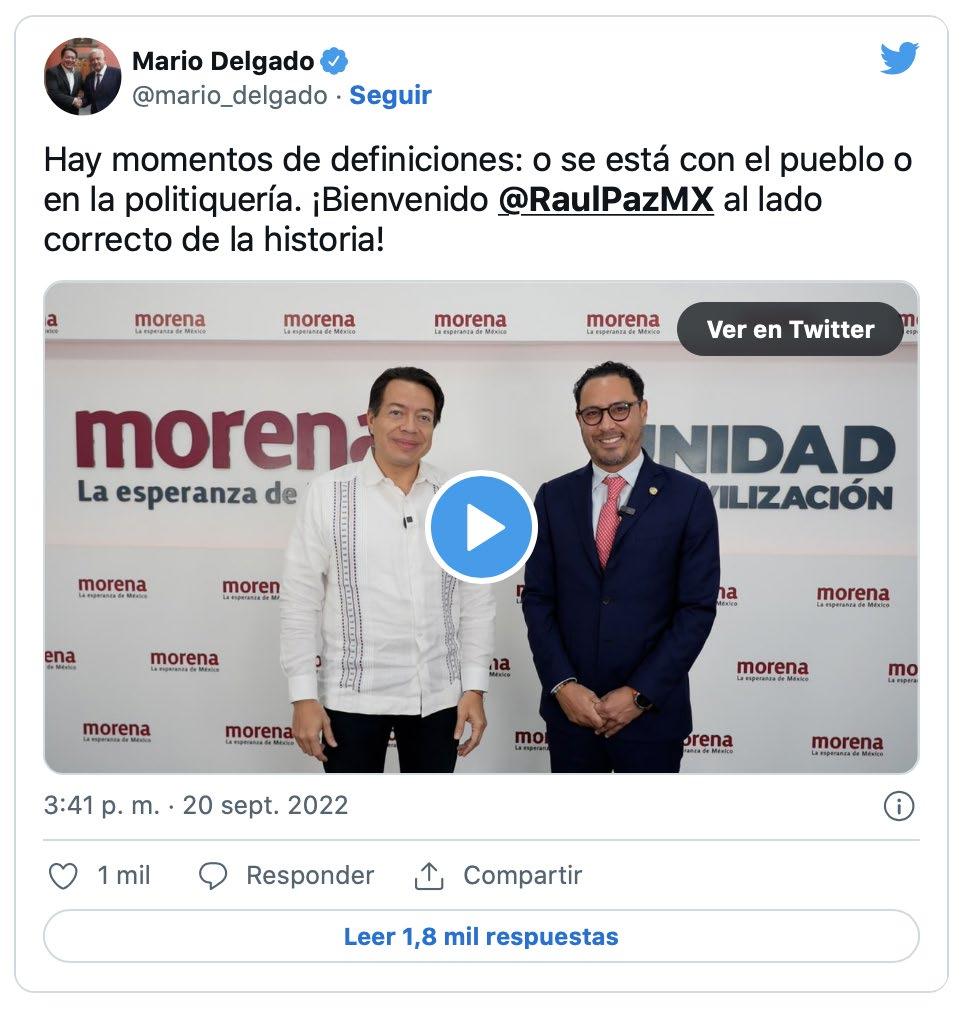This screenshot has width=968, height=1010.
Task: Click the 1 mil likes count
Action: coord(124,876)
